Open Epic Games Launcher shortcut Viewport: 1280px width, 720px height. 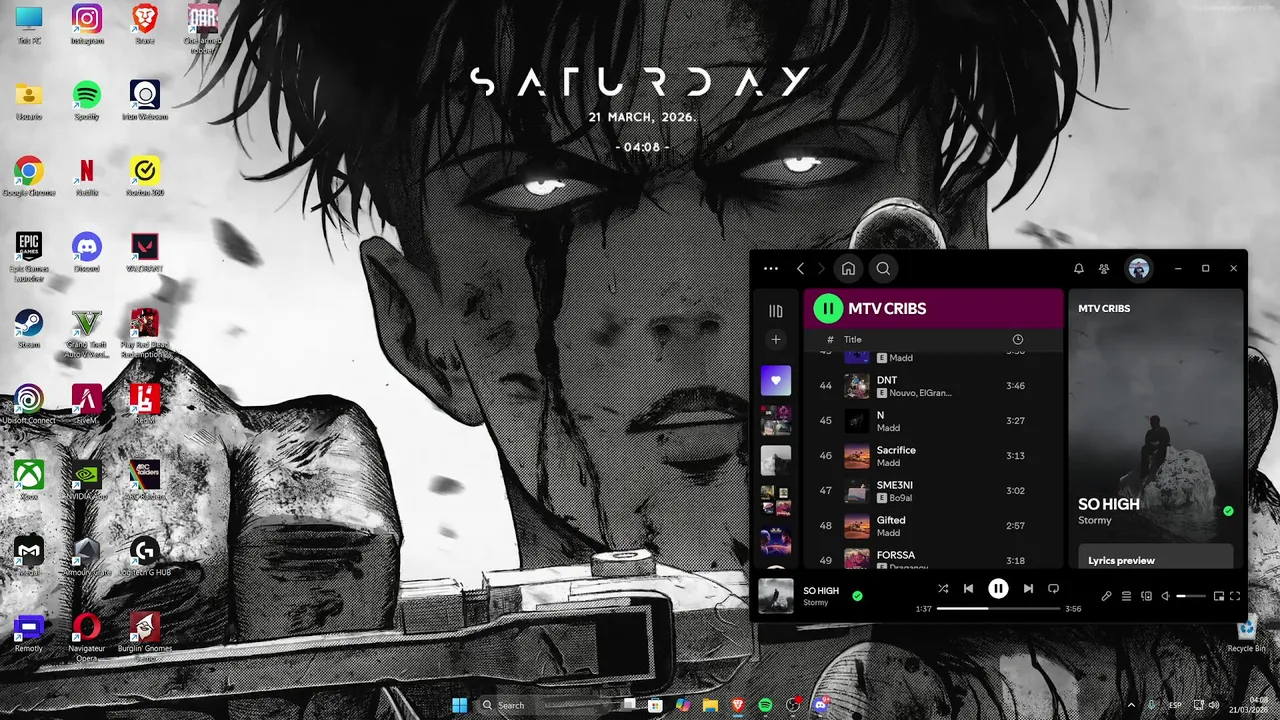(29, 256)
